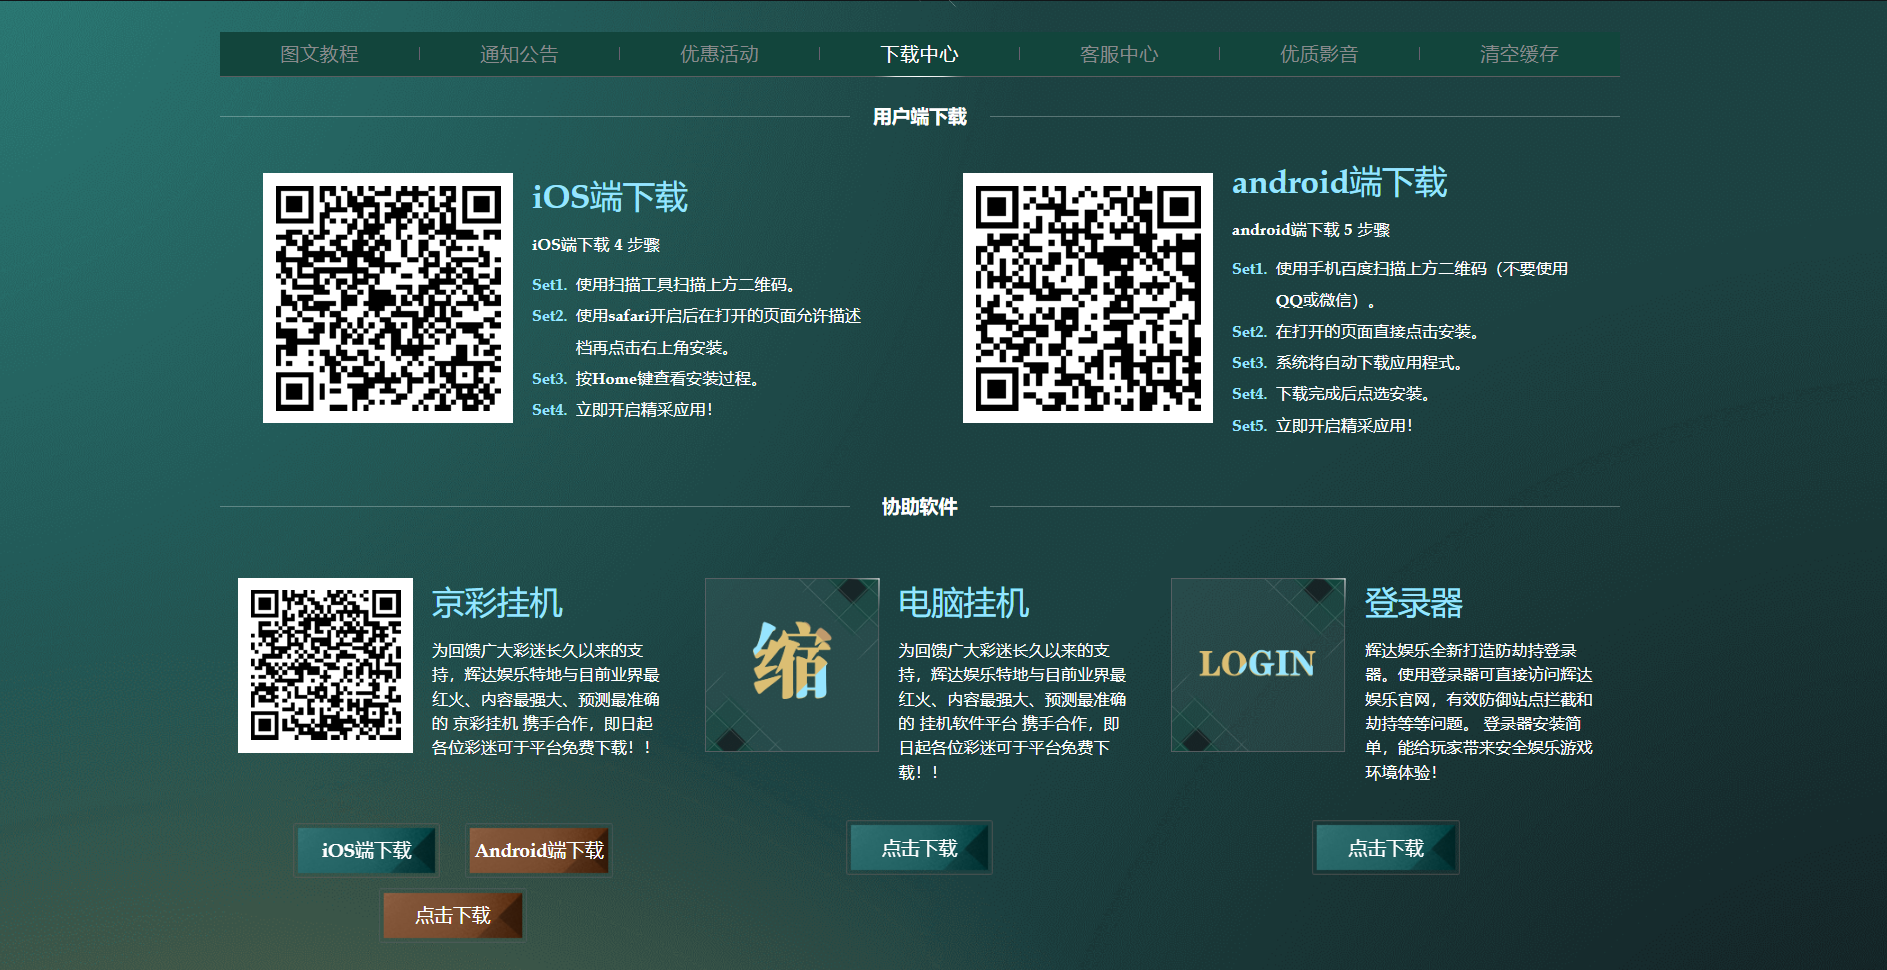Click 清空缓存 to clear cache
Viewport: 1887px width, 970px height.
[x=1519, y=54]
